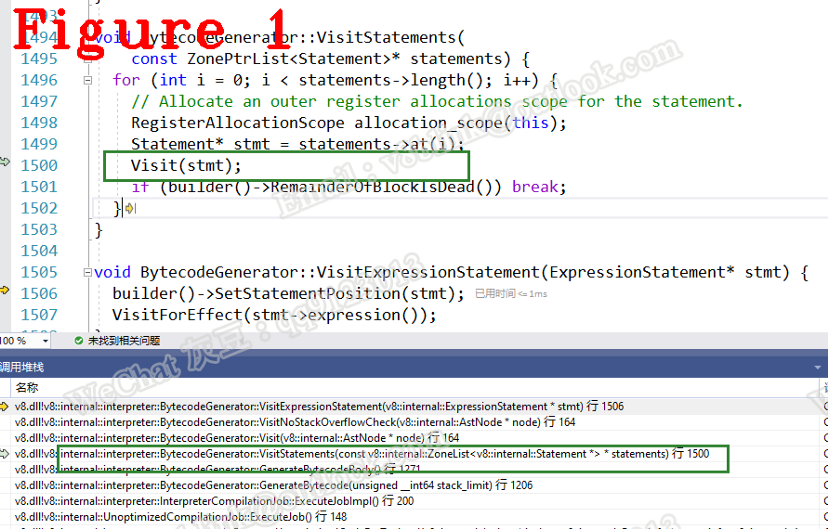Image resolution: width=828 pixels, height=529 pixels.
Task: Click the green arrow on the VisitStatements stack frame
Action: [5, 454]
